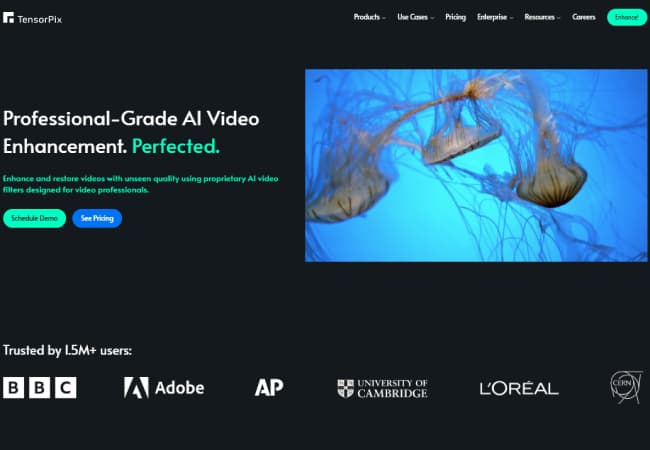Click the BBC logo
Screen dimensions: 650x450
(x=39, y=387)
